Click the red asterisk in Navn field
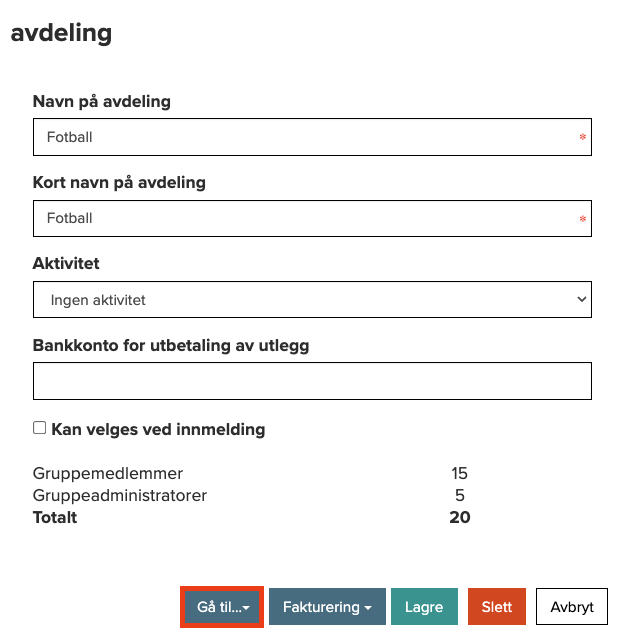 coord(583,138)
